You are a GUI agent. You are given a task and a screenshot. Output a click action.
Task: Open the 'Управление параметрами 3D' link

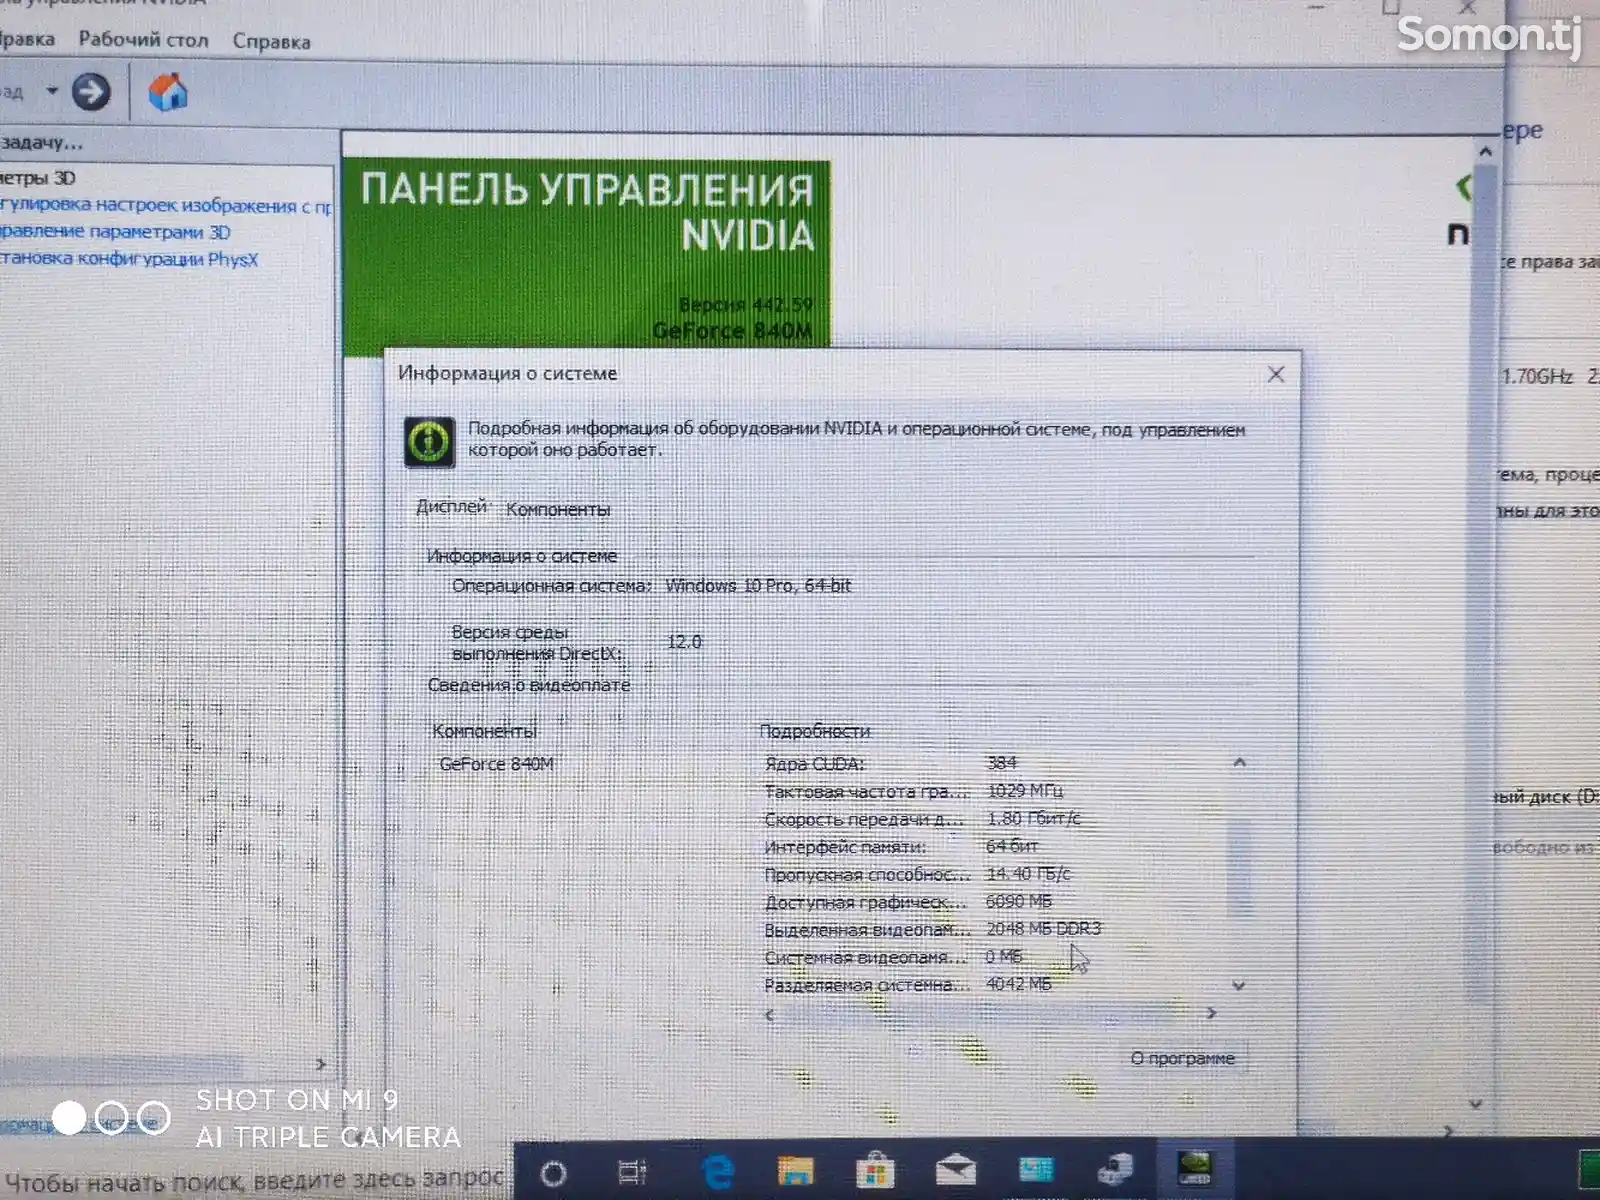tap(115, 232)
